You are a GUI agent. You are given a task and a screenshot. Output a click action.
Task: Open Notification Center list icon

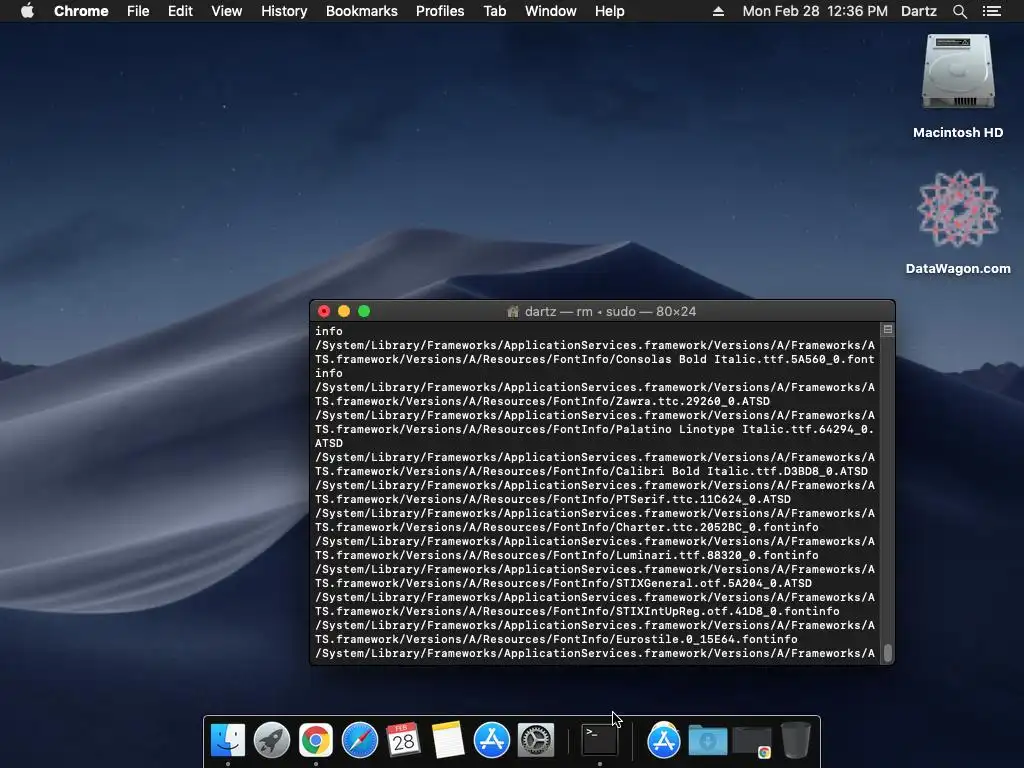[x=992, y=11]
